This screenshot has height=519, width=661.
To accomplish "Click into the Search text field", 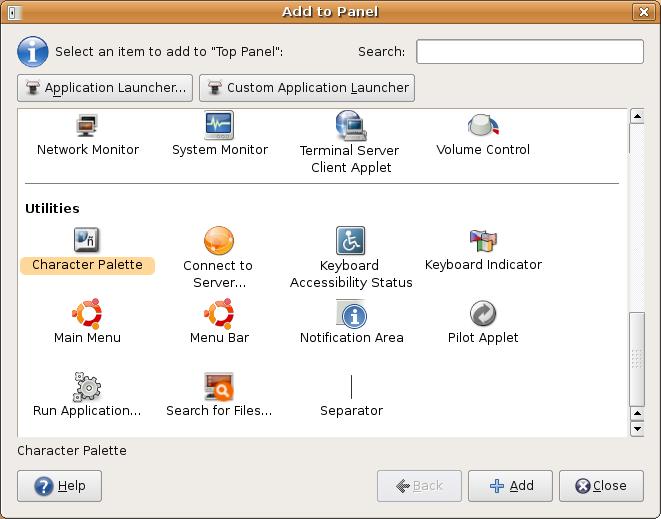I will click(x=529, y=52).
